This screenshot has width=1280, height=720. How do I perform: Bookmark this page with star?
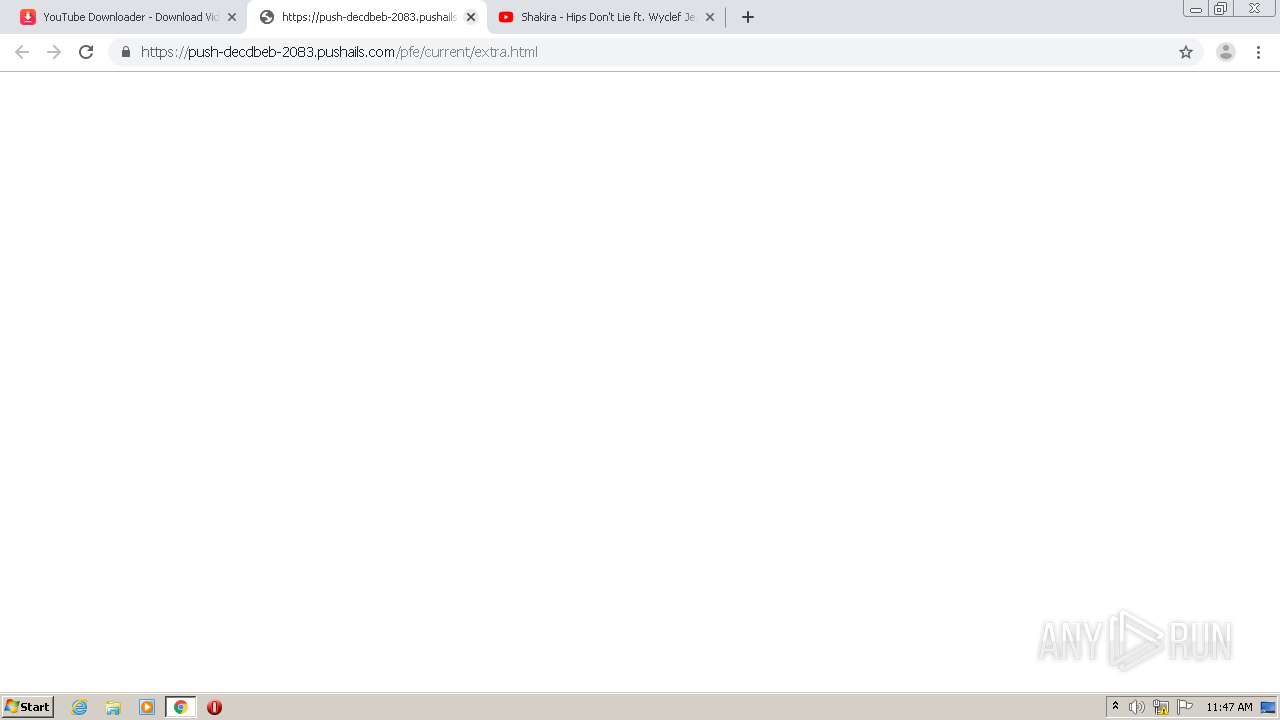[1186, 52]
